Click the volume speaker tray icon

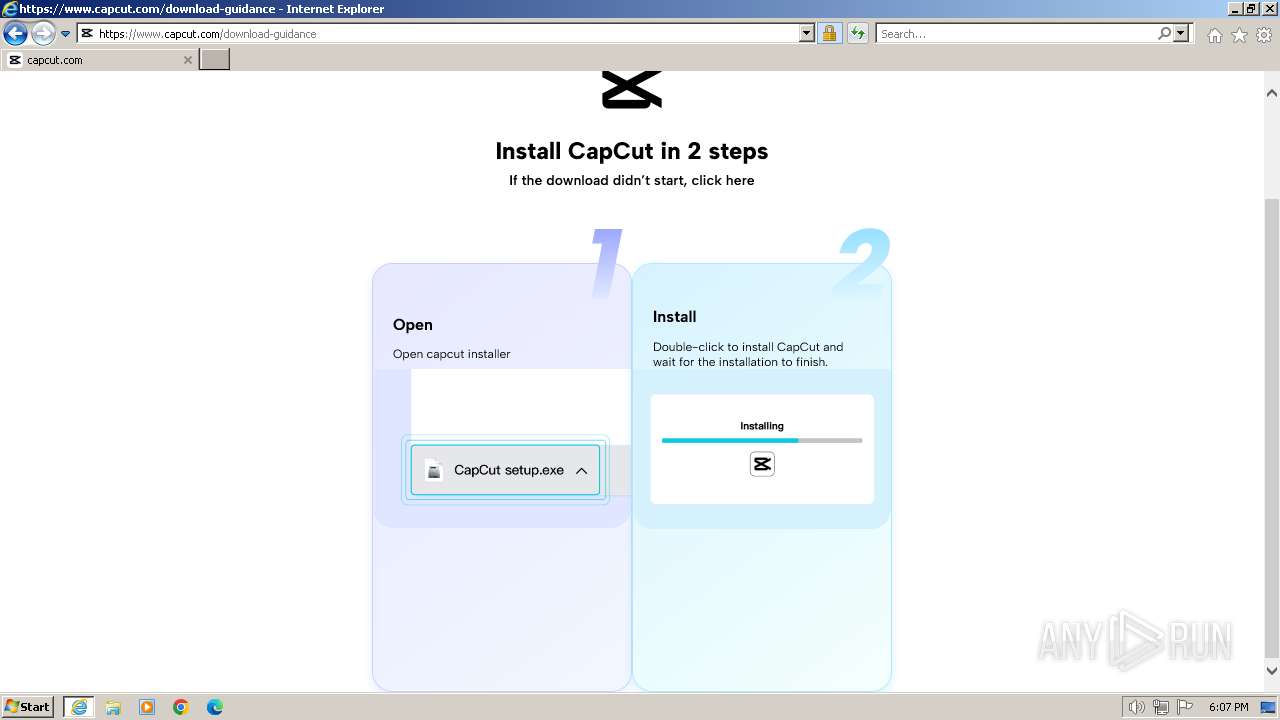point(1137,707)
